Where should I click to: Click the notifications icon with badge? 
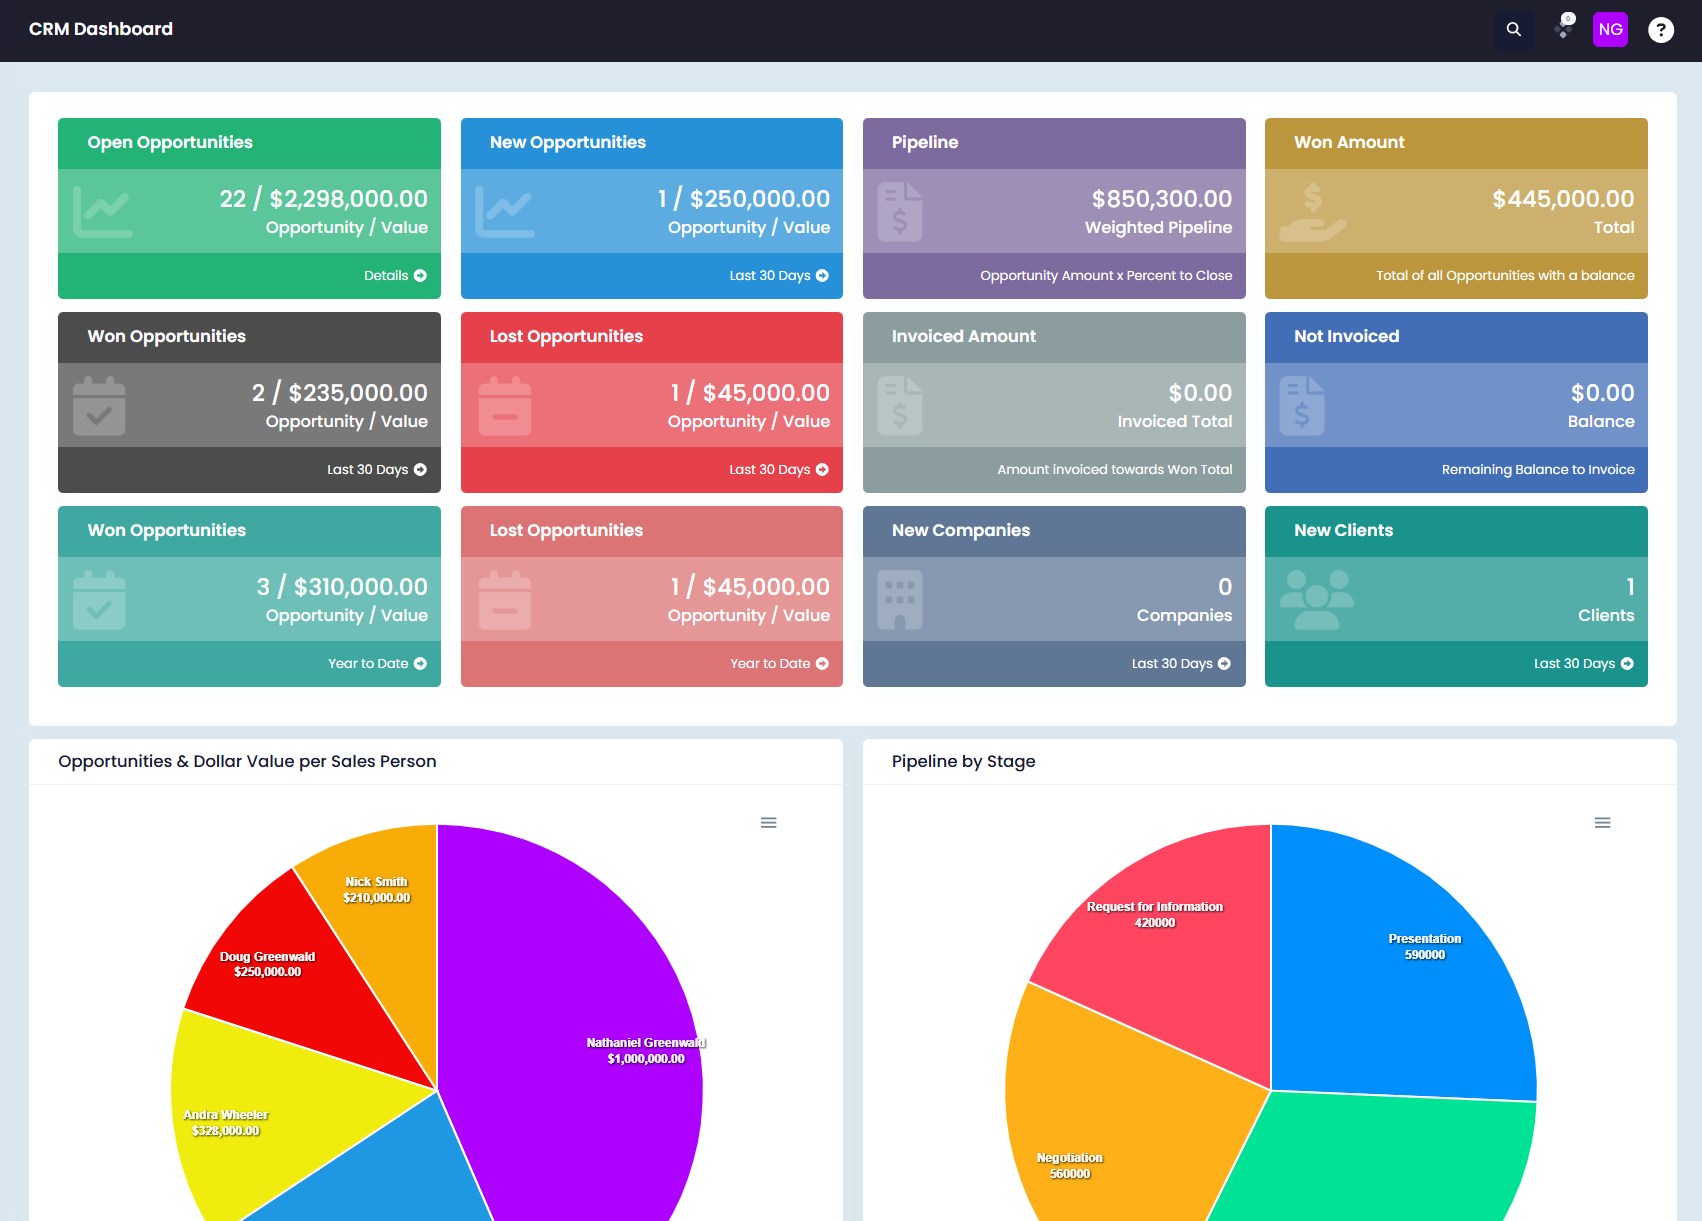click(x=1564, y=28)
